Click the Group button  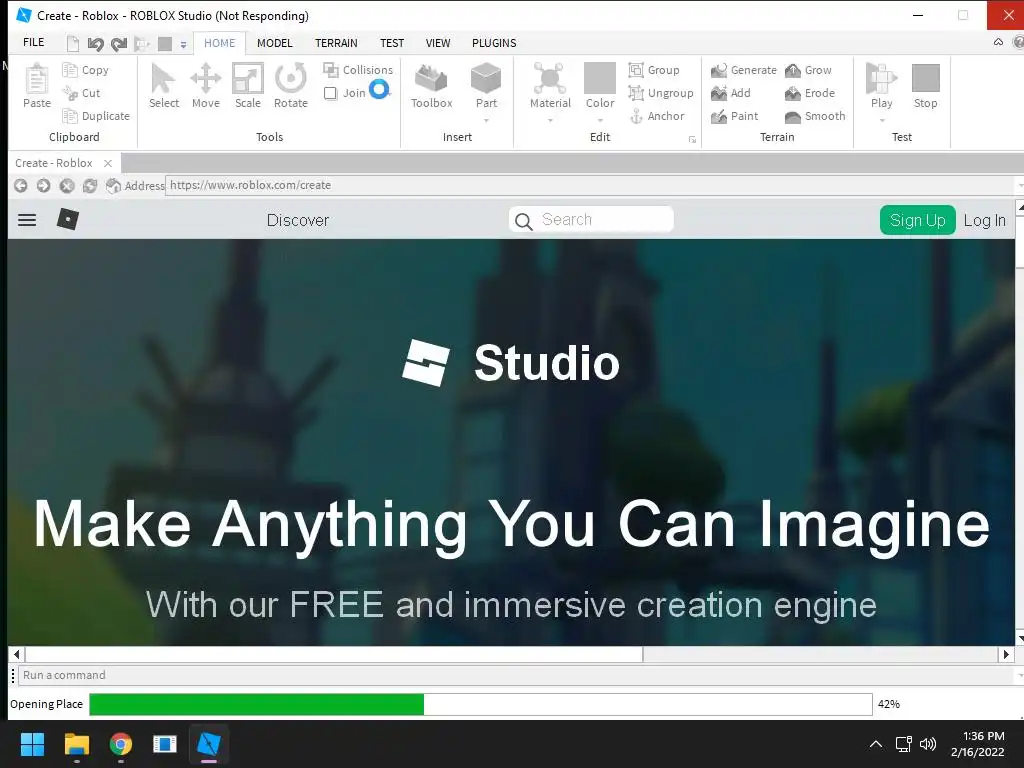coord(654,70)
